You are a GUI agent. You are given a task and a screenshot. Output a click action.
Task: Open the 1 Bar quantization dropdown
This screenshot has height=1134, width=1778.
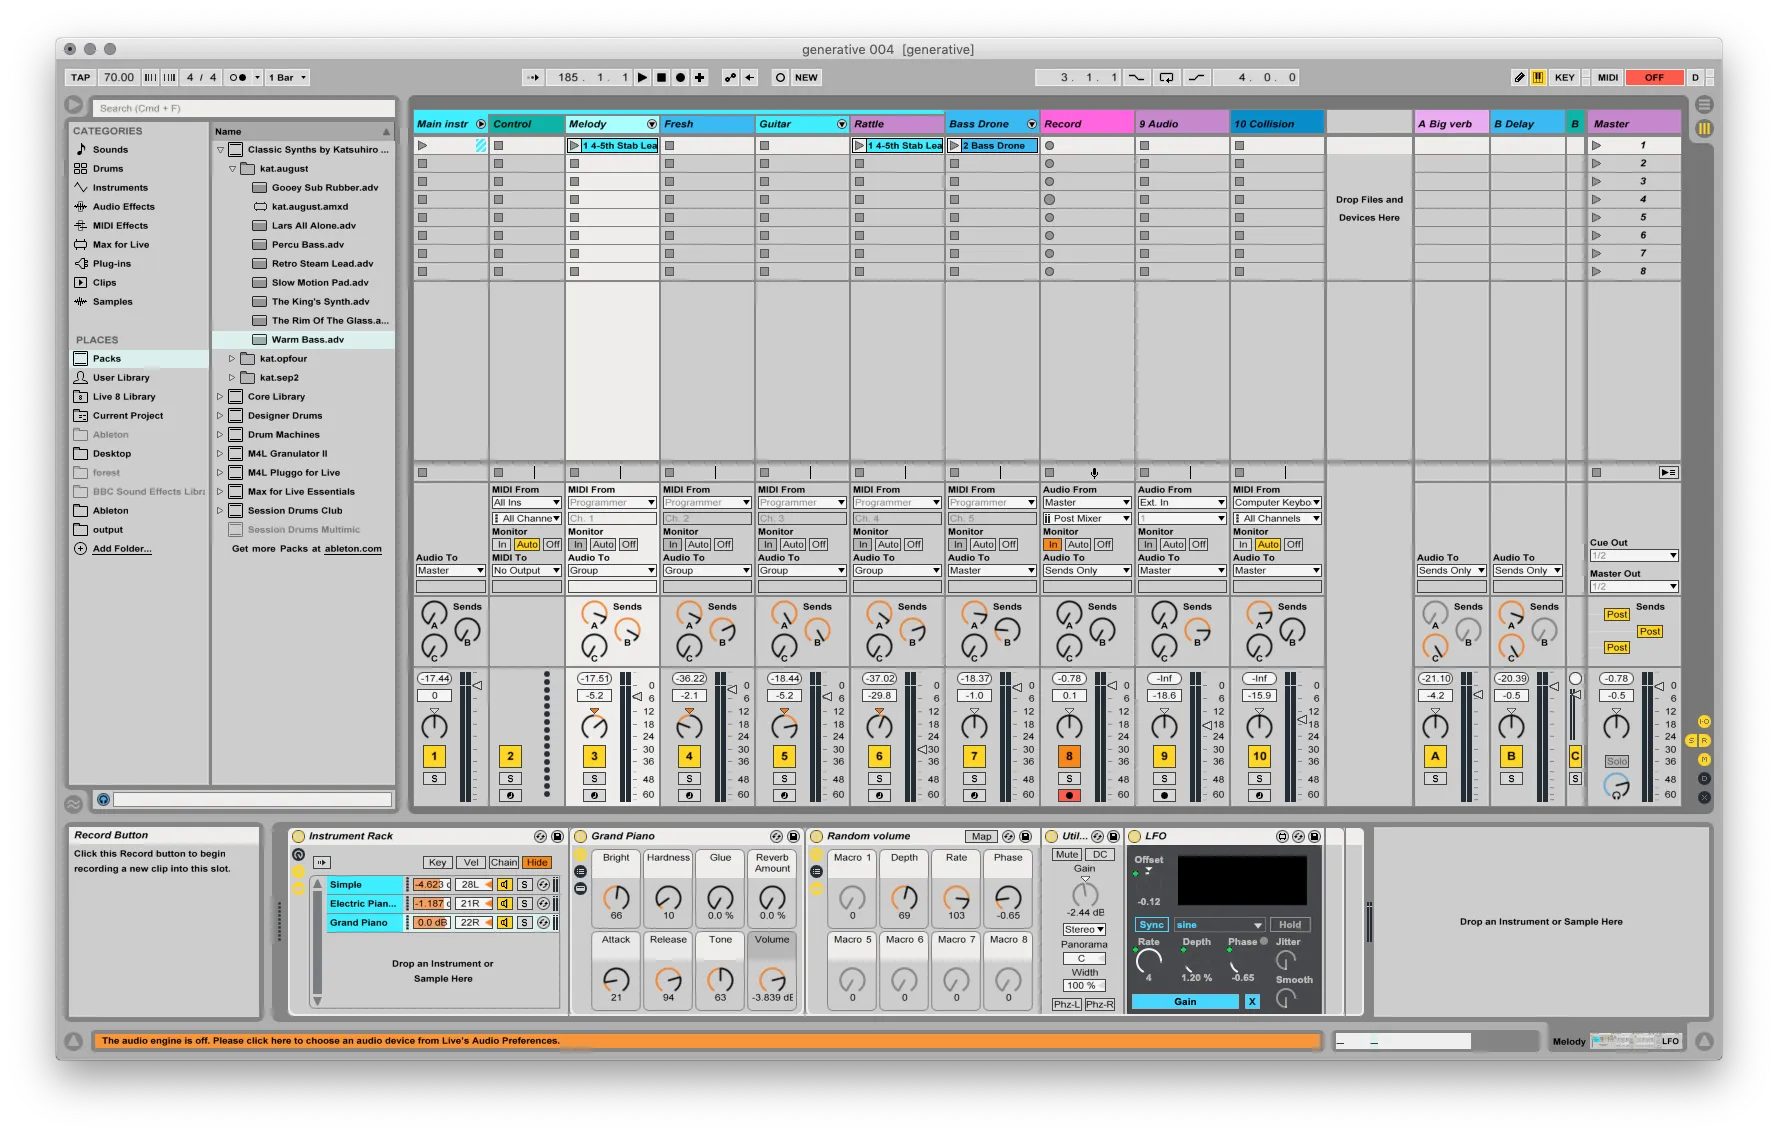[288, 77]
